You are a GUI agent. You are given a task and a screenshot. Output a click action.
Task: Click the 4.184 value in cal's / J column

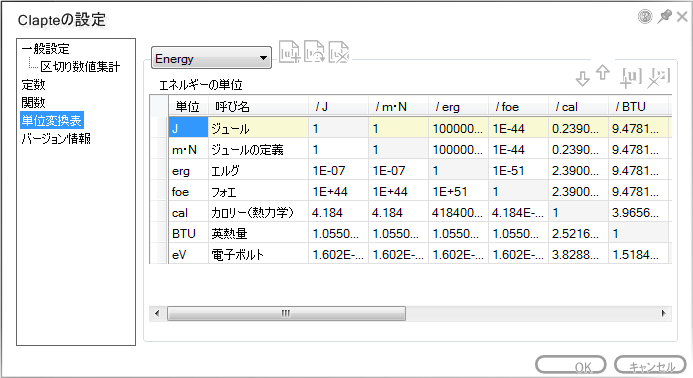(338, 212)
